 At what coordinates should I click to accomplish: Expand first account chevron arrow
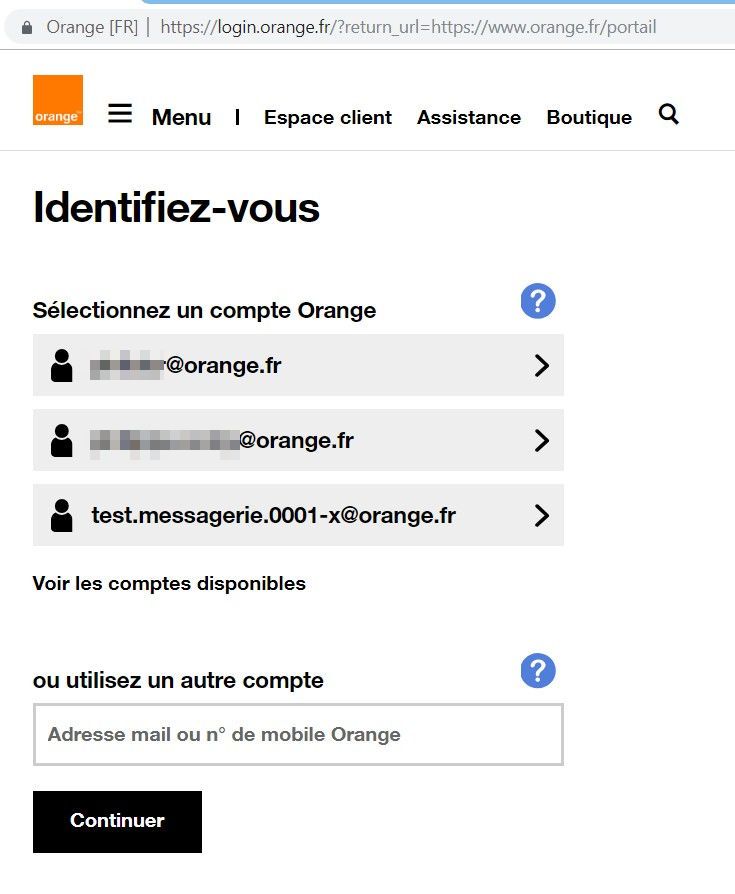pos(541,366)
